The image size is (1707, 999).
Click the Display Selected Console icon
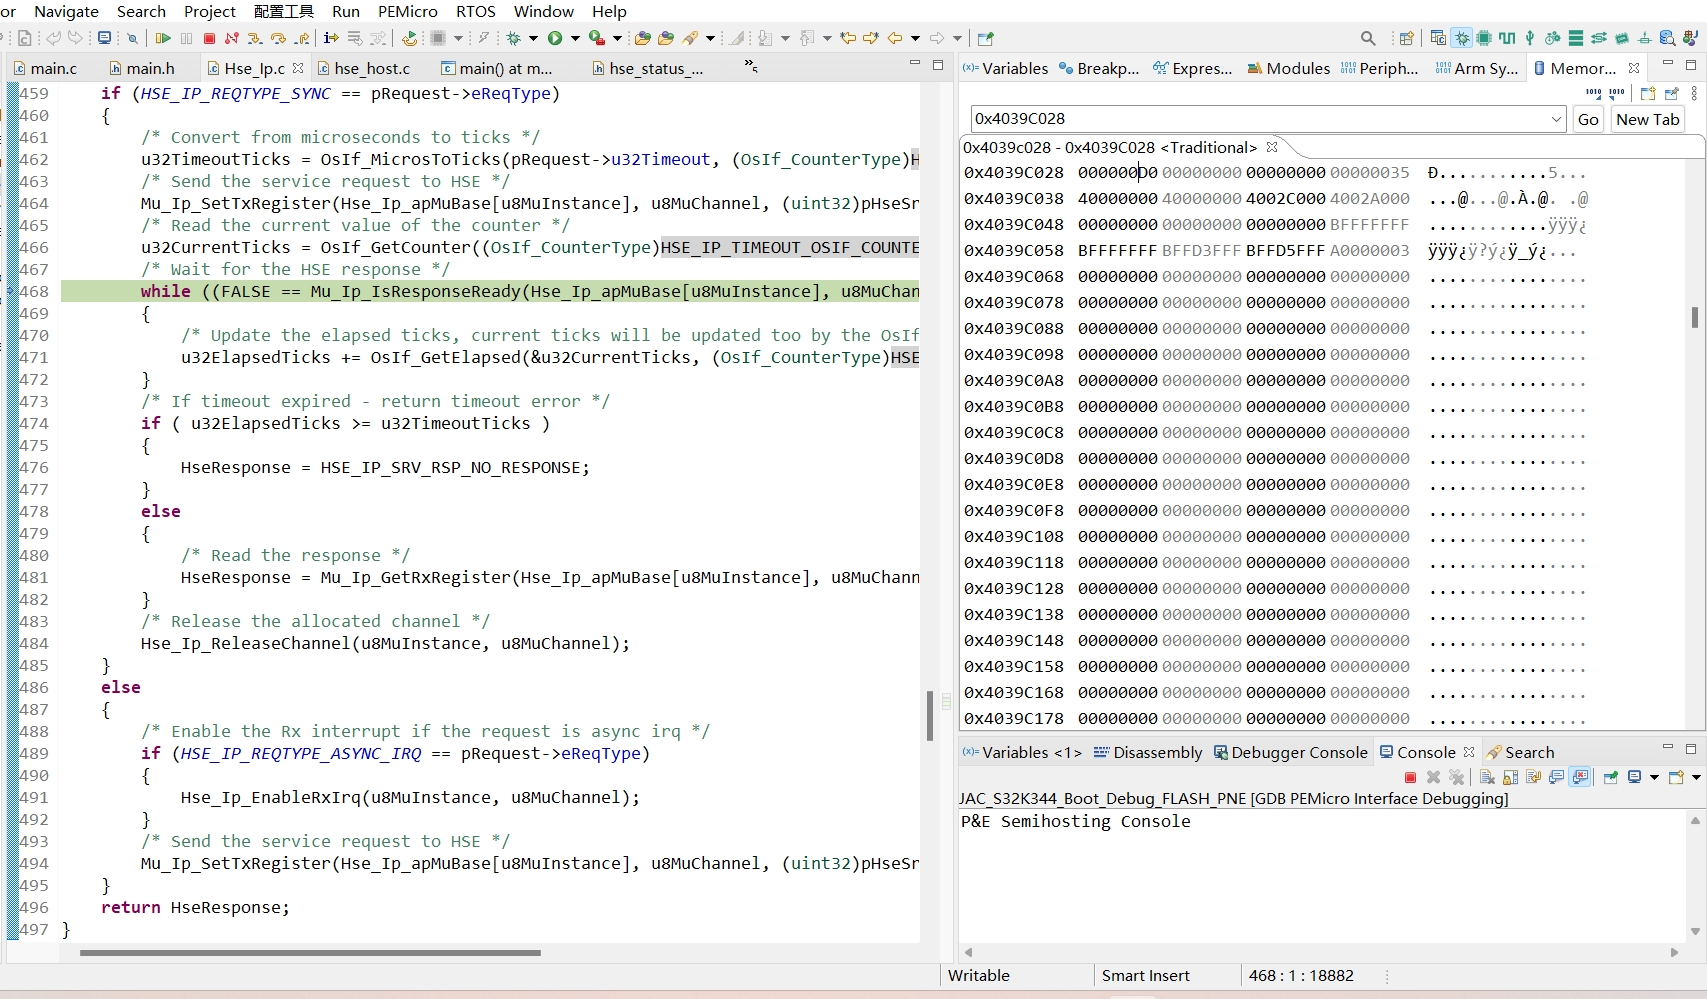click(x=1634, y=777)
